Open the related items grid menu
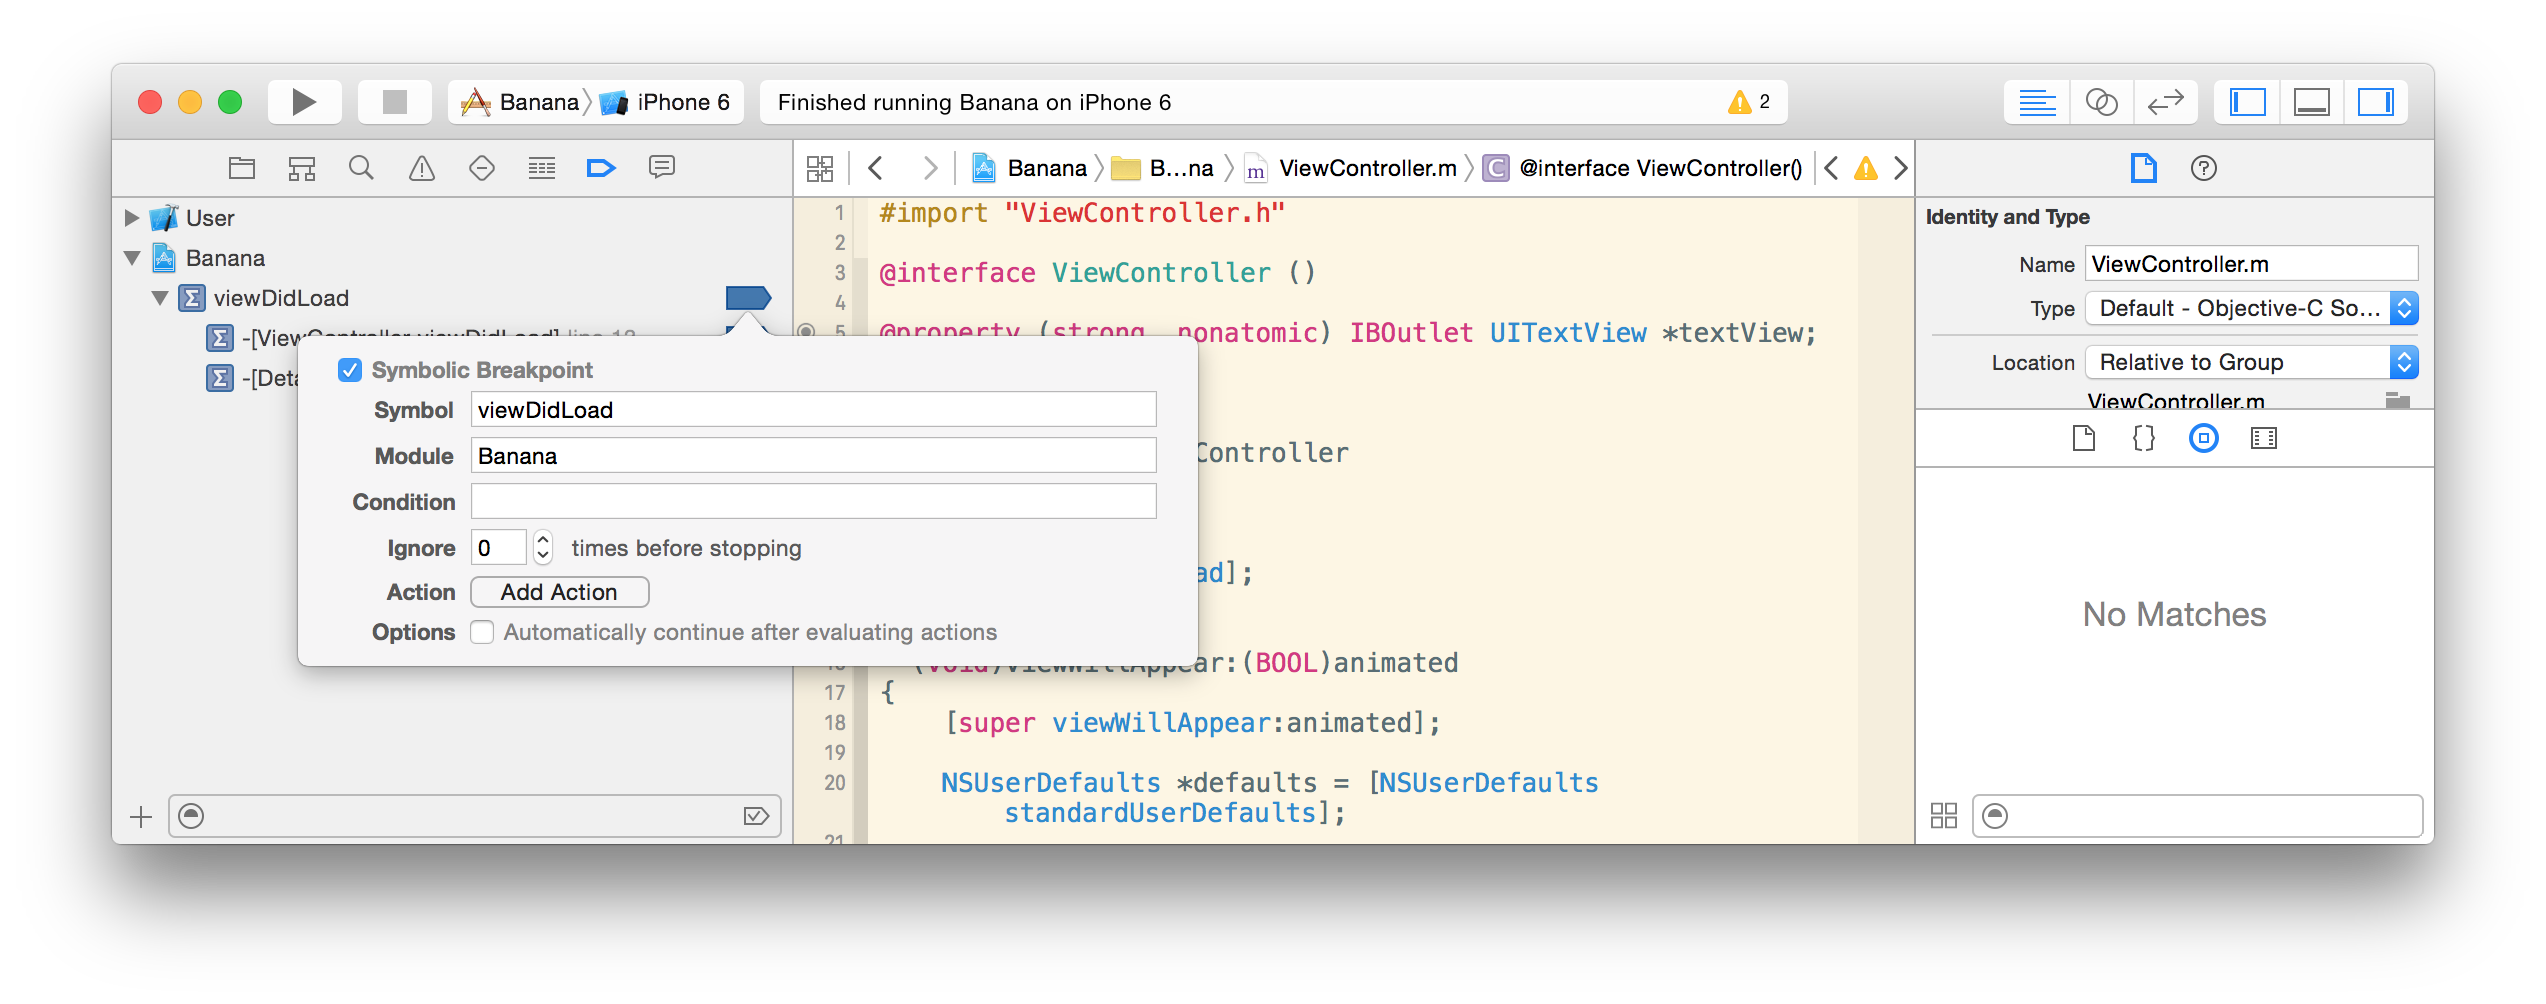2546x1004 pixels. (x=820, y=168)
